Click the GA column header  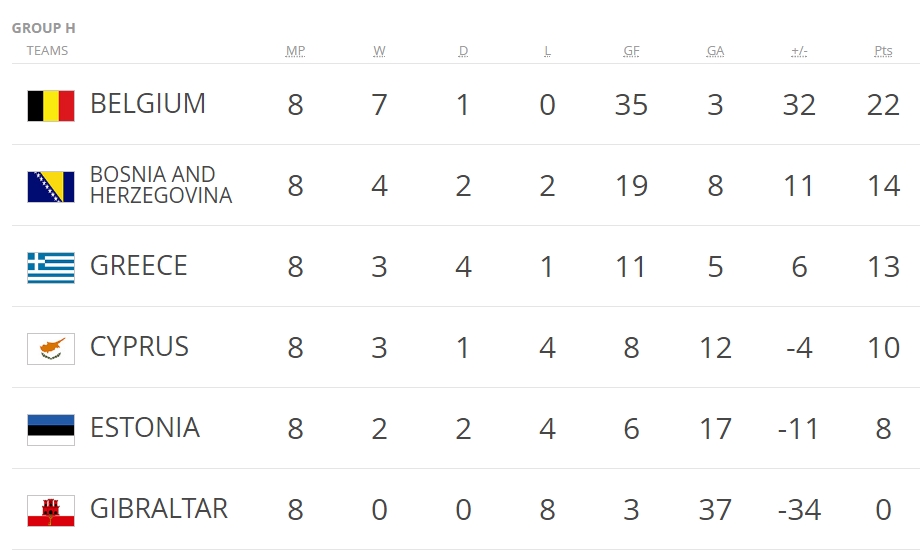715,51
